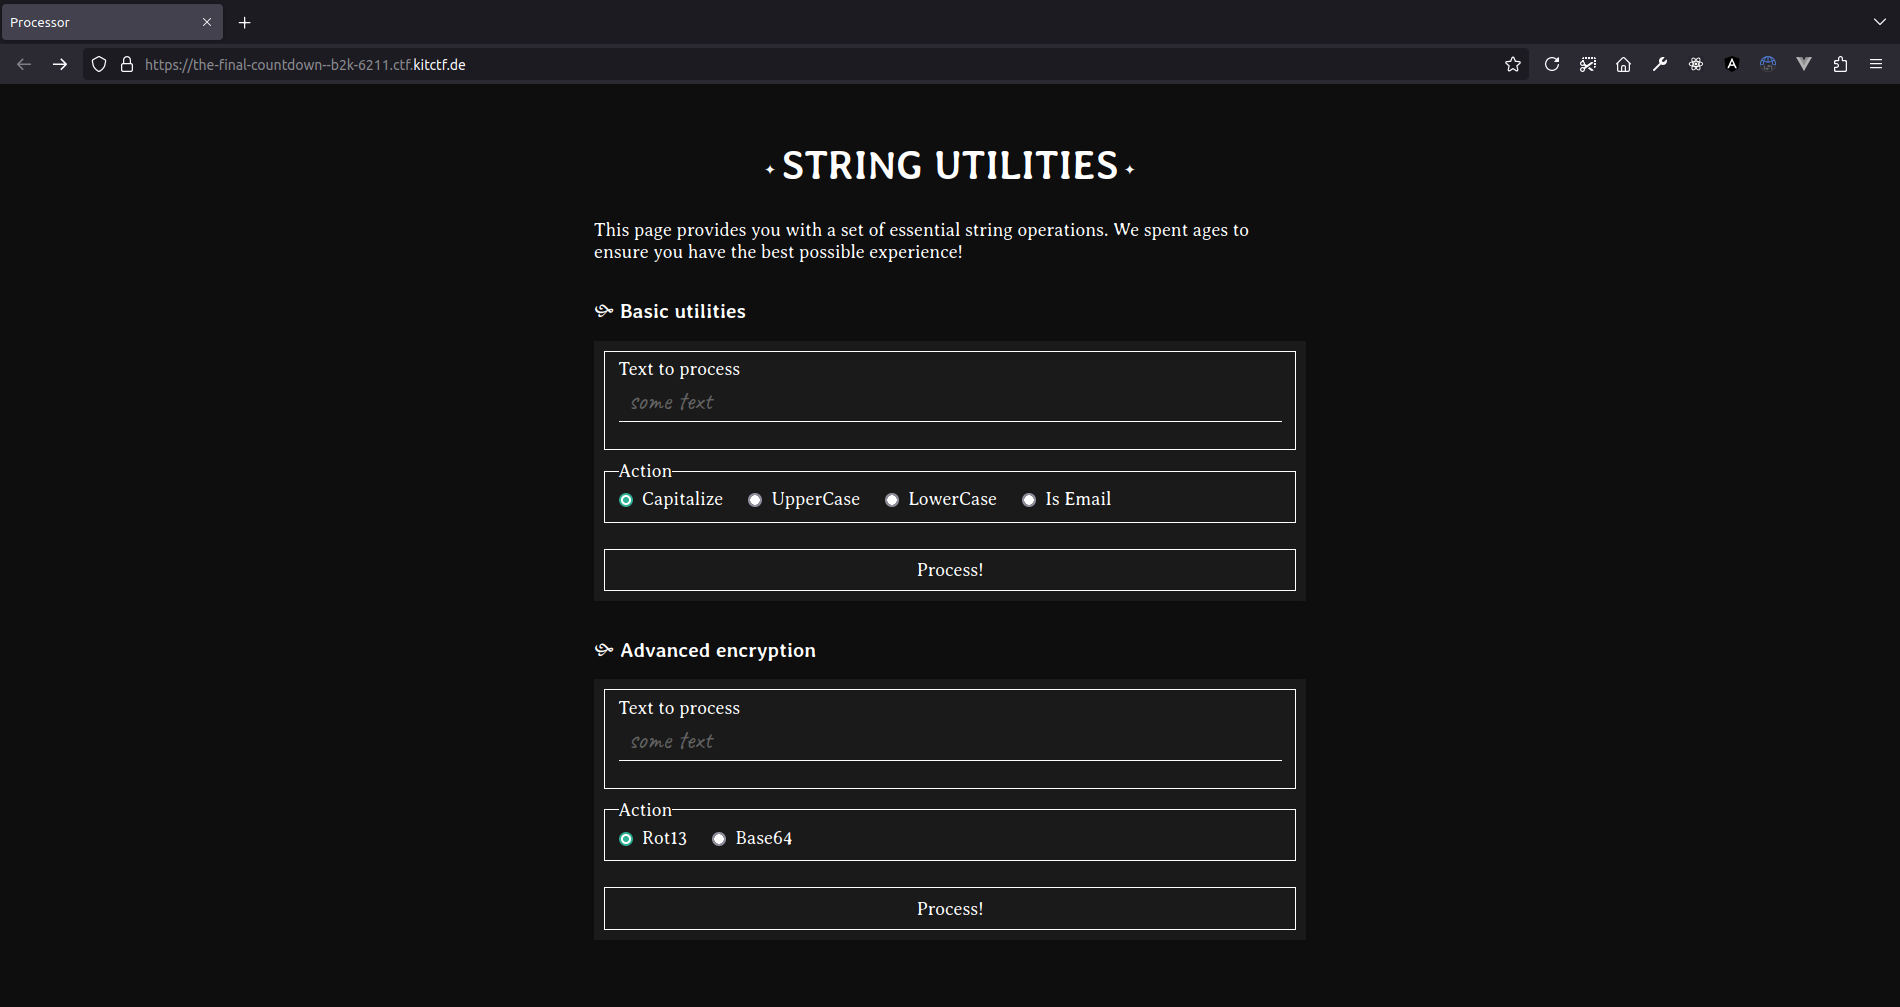Click Process! under Basic utilities
Image resolution: width=1900 pixels, height=1007 pixels.
click(949, 570)
